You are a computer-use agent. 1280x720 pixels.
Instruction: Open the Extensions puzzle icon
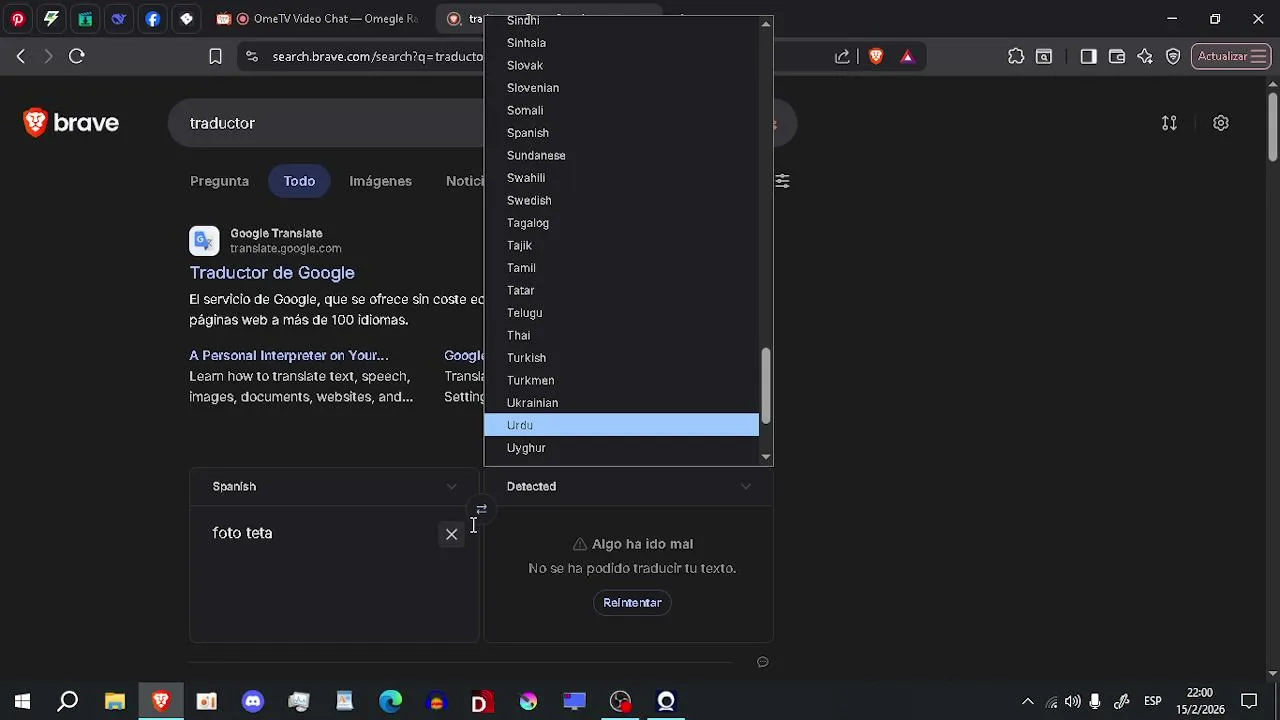1016,57
